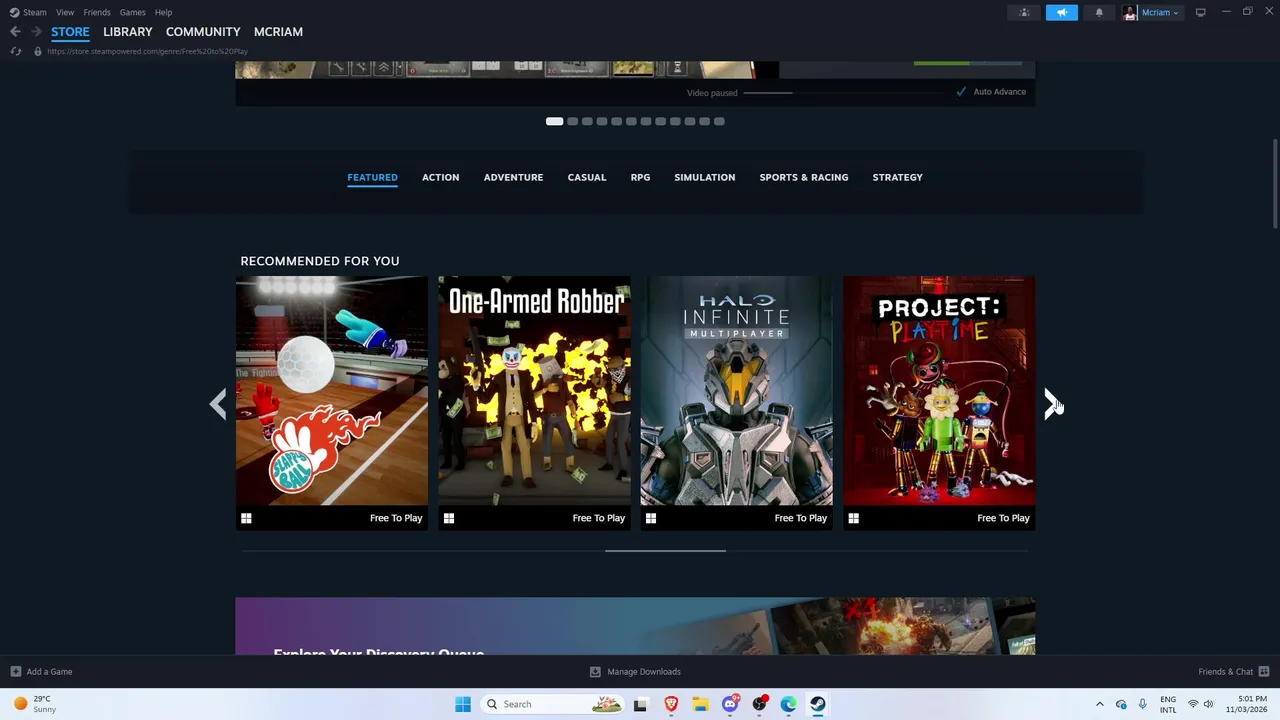This screenshot has width=1280, height=720.
Task: Open the MCRIAM profile section
Action: click(278, 32)
